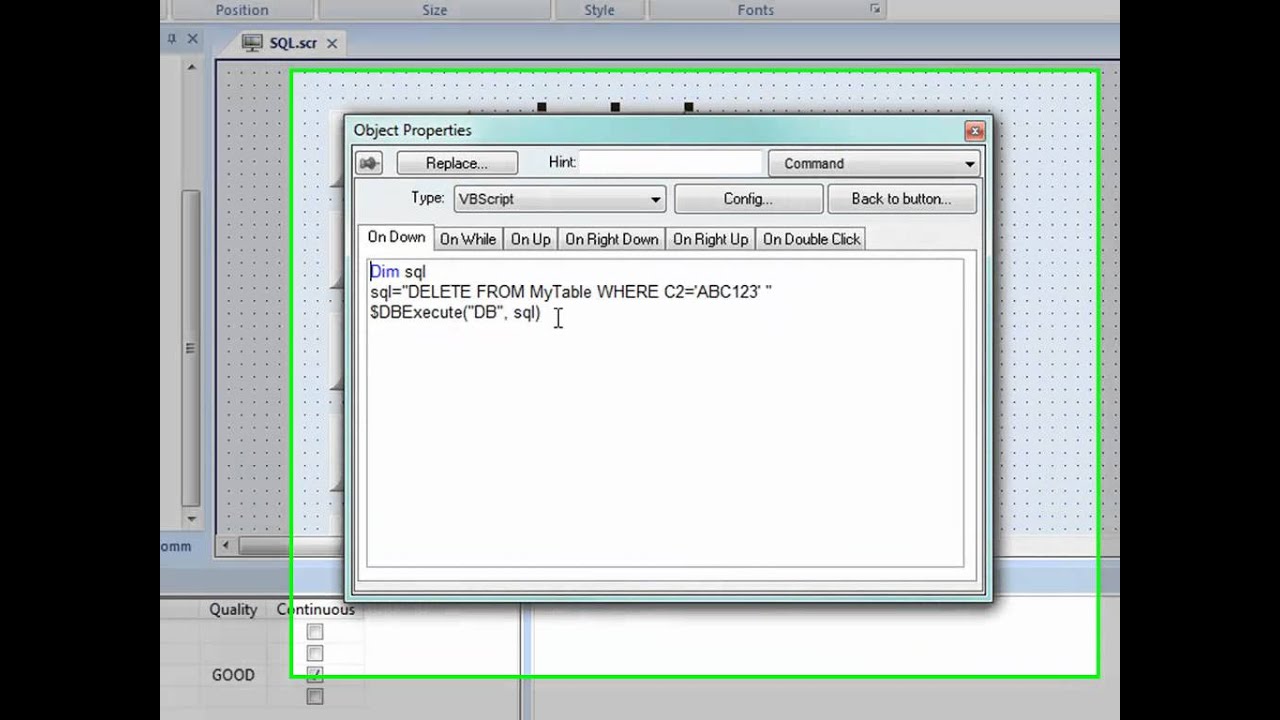This screenshot has height=720, width=1280.
Task: Switch to the On Down tab
Action: click(396, 237)
